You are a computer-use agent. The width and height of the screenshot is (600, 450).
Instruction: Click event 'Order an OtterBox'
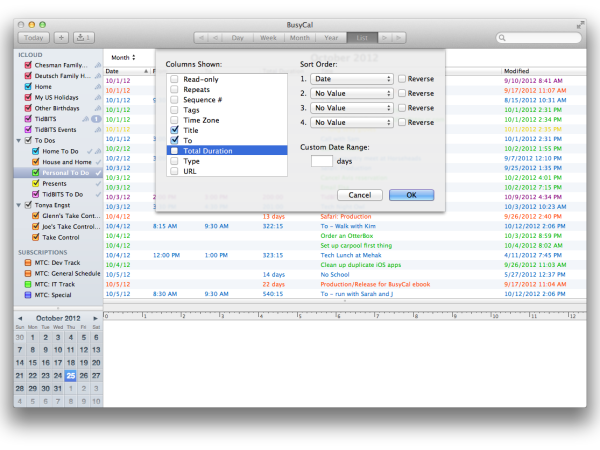point(347,236)
